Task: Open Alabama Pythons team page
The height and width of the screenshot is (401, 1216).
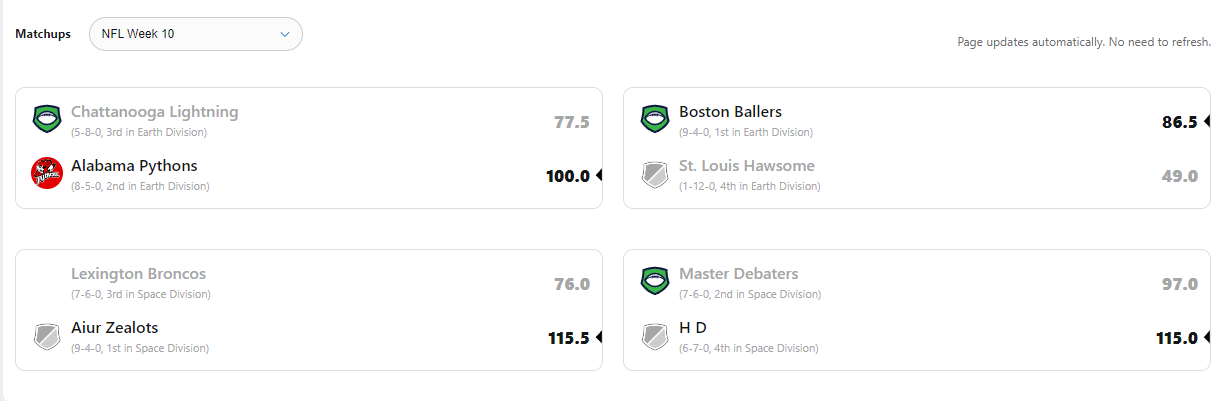Action: pyautogui.click(x=134, y=166)
